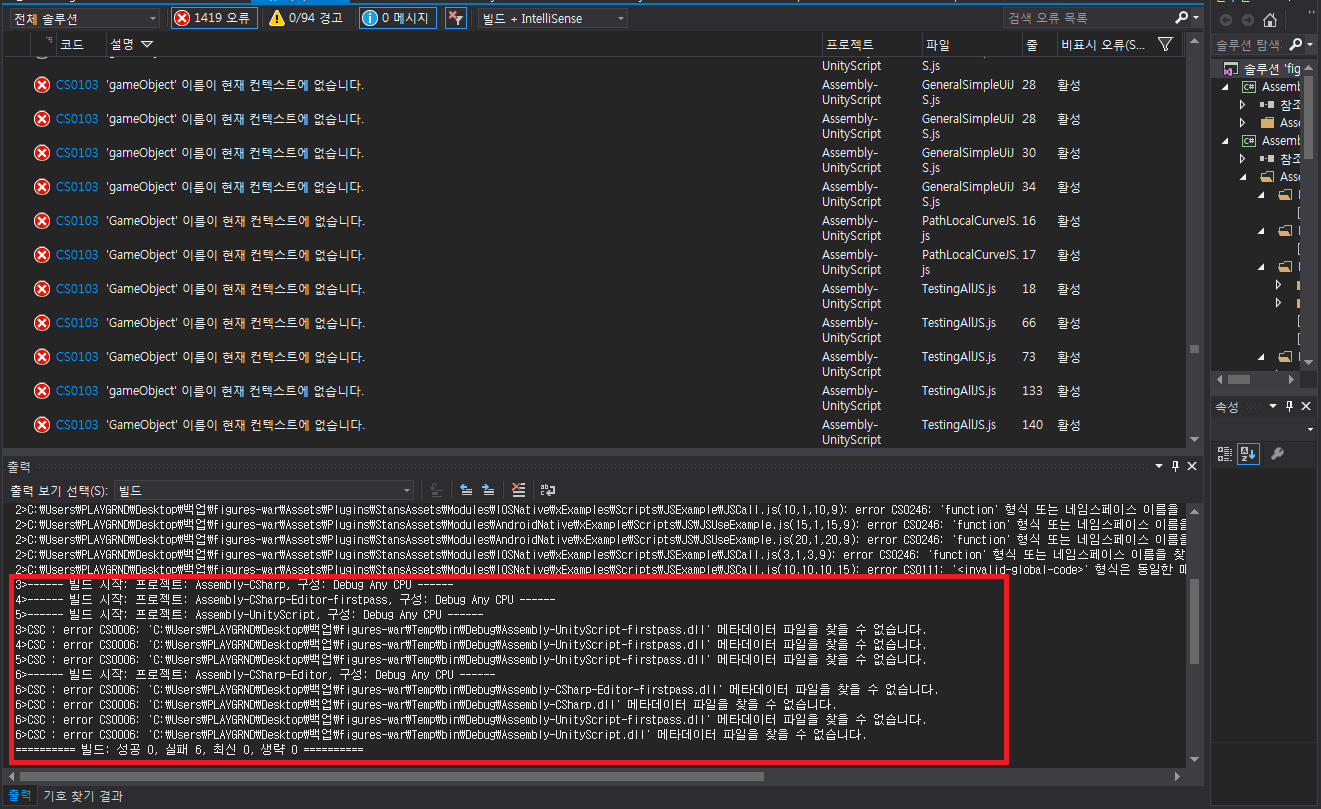Viewport: 1321px width, 809px height.
Task: Toggle the 1419 오류 errors filter
Action: click(213, 18)
